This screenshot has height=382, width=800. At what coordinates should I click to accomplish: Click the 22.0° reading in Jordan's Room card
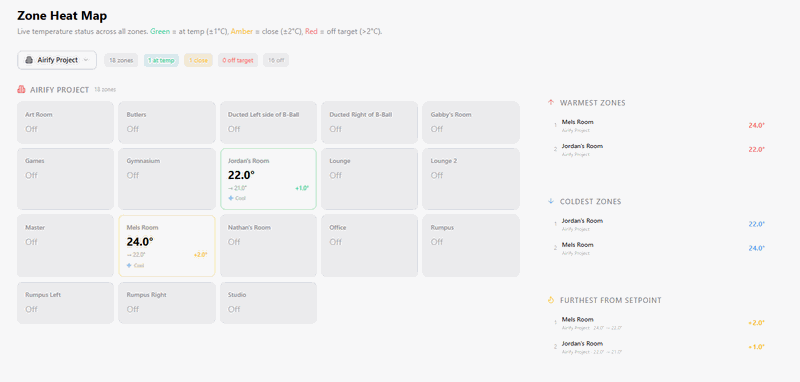coord(241,175)
